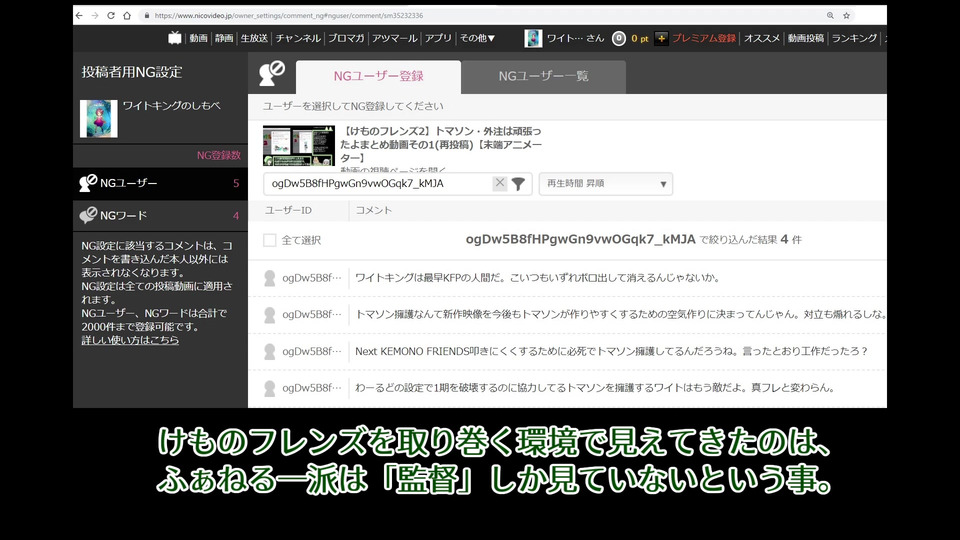This screenshot has width=960, height=540.
Task: Open the browser home page icon
Action: click(127, 15)
